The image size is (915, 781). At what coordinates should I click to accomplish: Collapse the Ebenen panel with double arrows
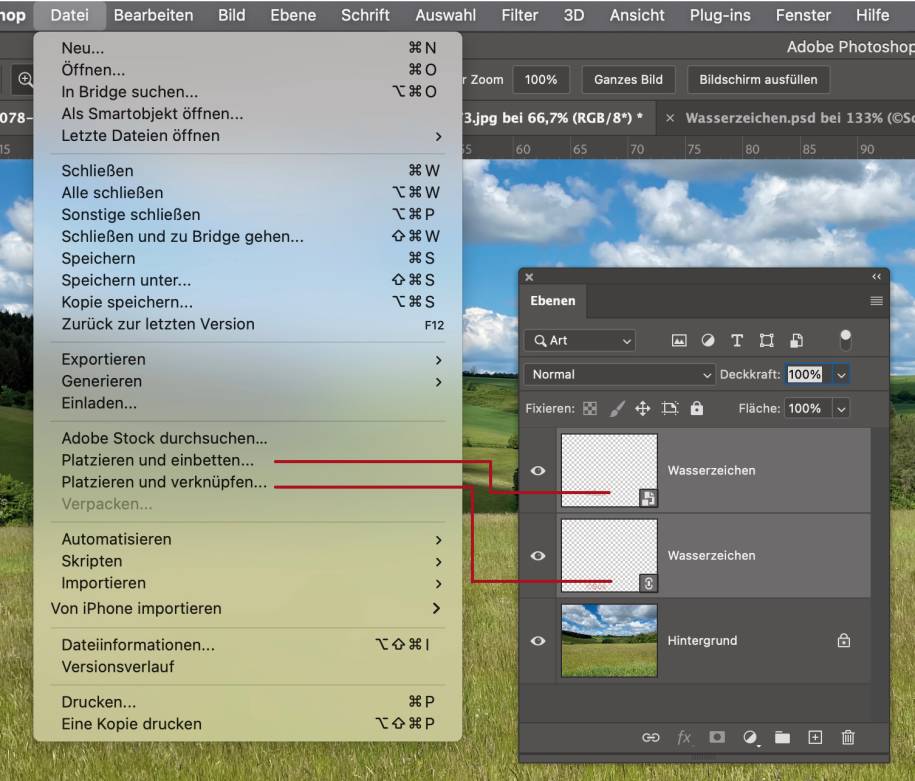click(x=876, y=277)
